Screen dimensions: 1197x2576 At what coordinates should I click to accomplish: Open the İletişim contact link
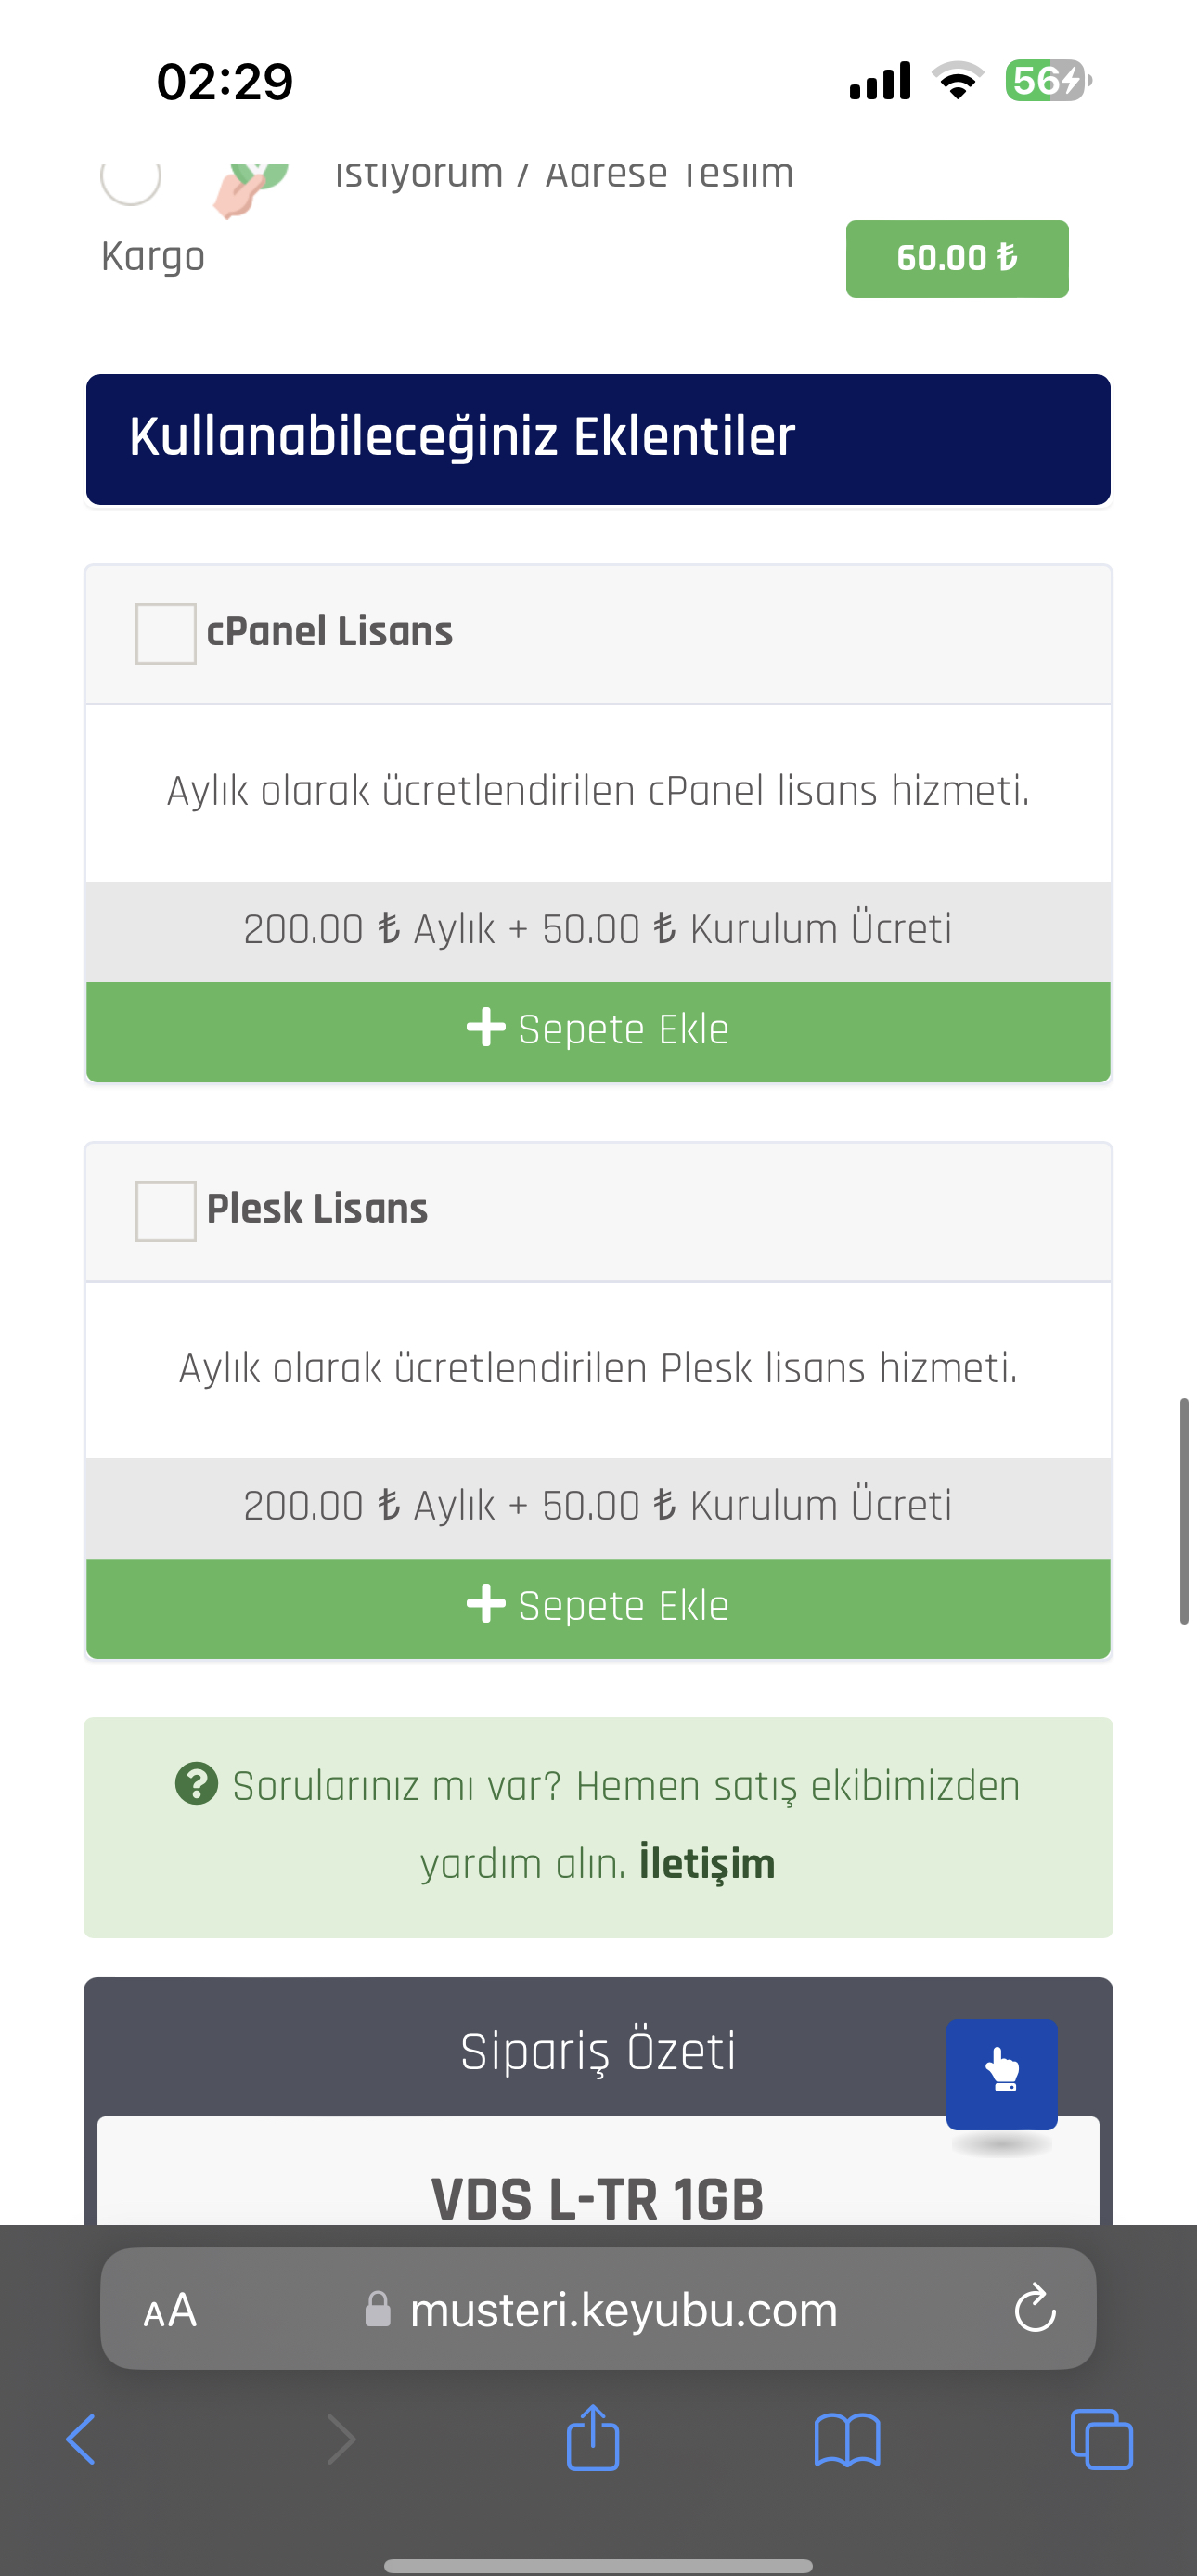(707, 1863)
